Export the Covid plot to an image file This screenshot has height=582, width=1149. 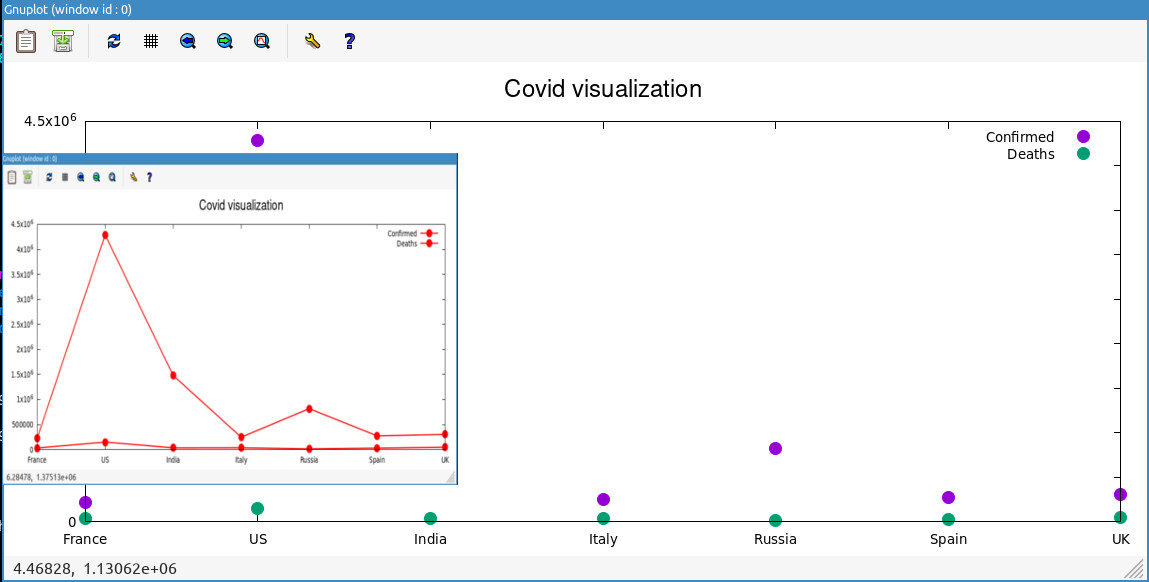[x=62, y=41]
